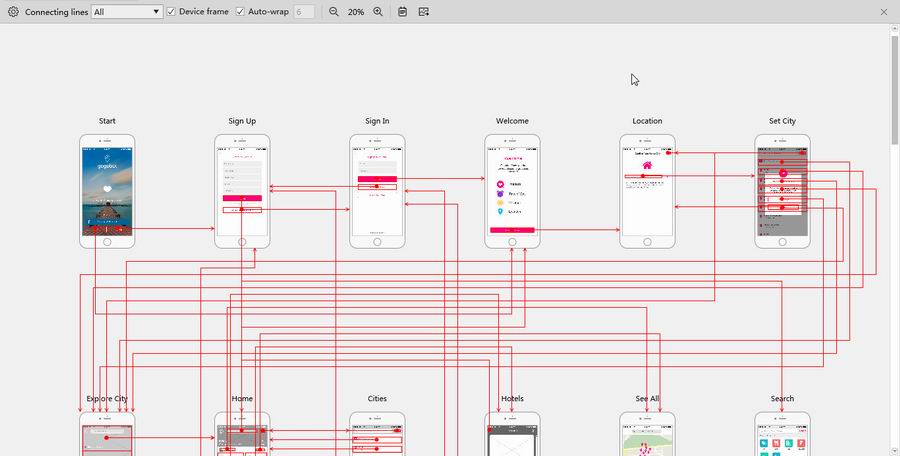Click the Search screen label
Viewport: 900px width, 456px height.
[782, 399]
